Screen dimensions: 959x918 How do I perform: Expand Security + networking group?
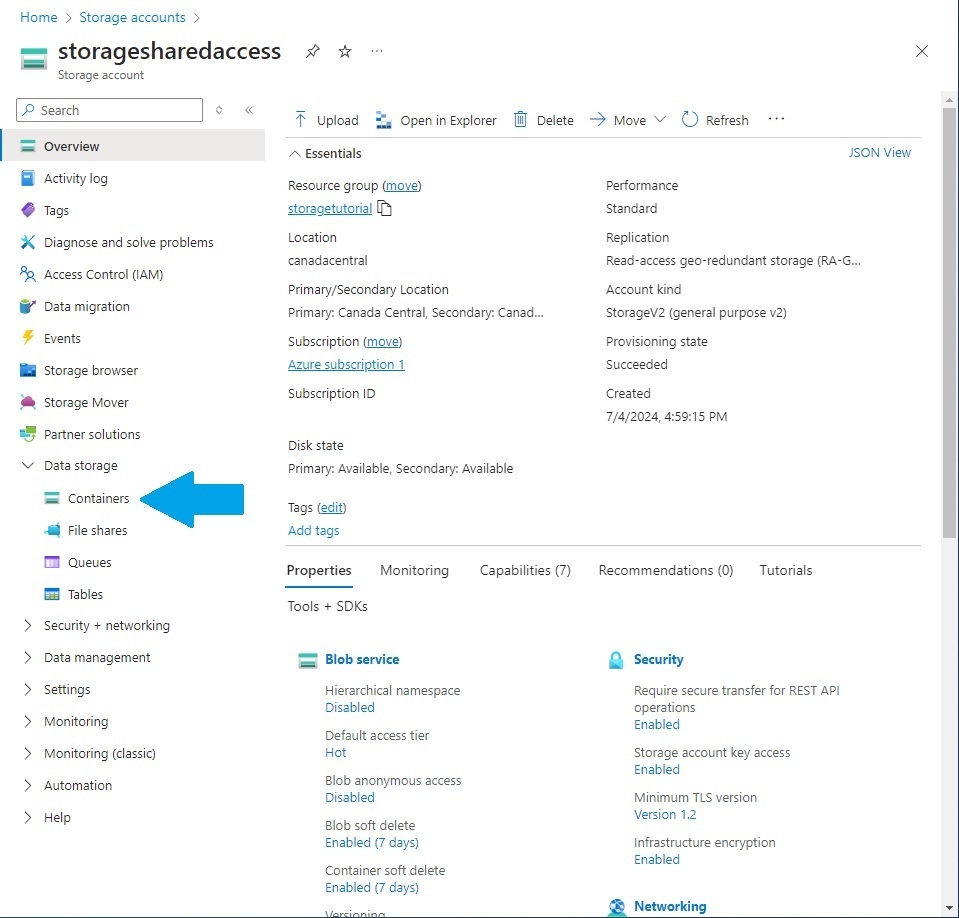(28, 625)
